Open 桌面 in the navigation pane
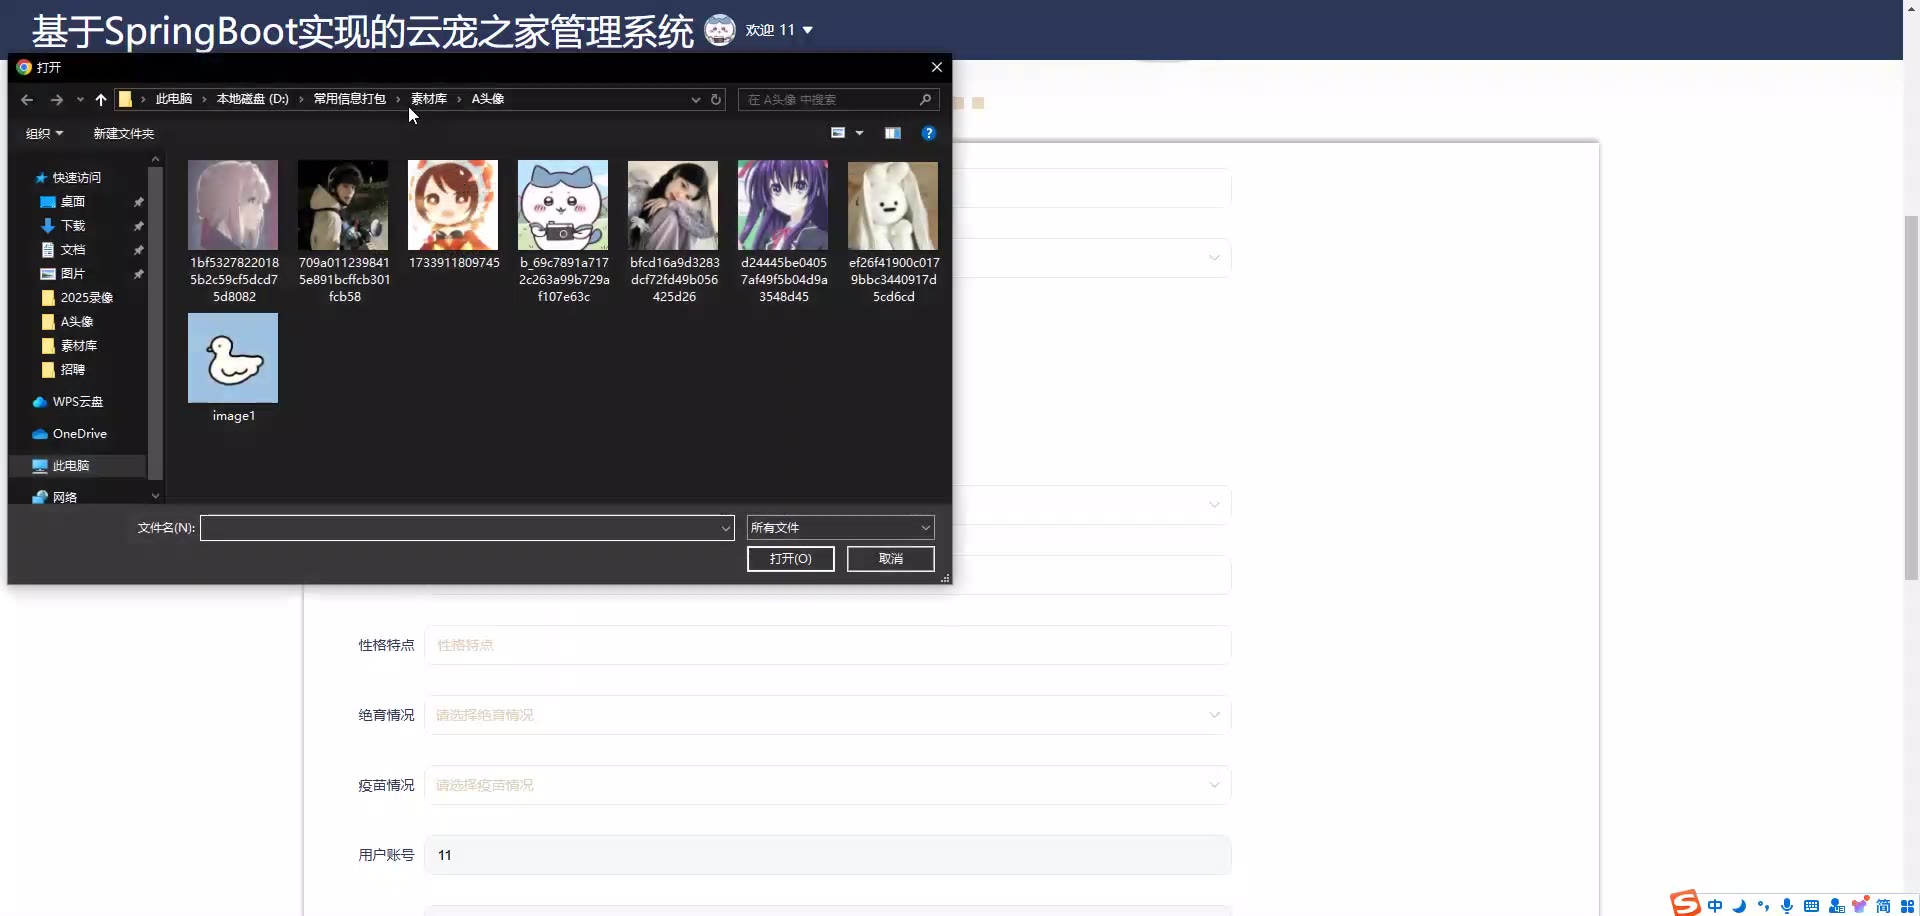Viewport: 1920px width, 916px height. [72, 202]
